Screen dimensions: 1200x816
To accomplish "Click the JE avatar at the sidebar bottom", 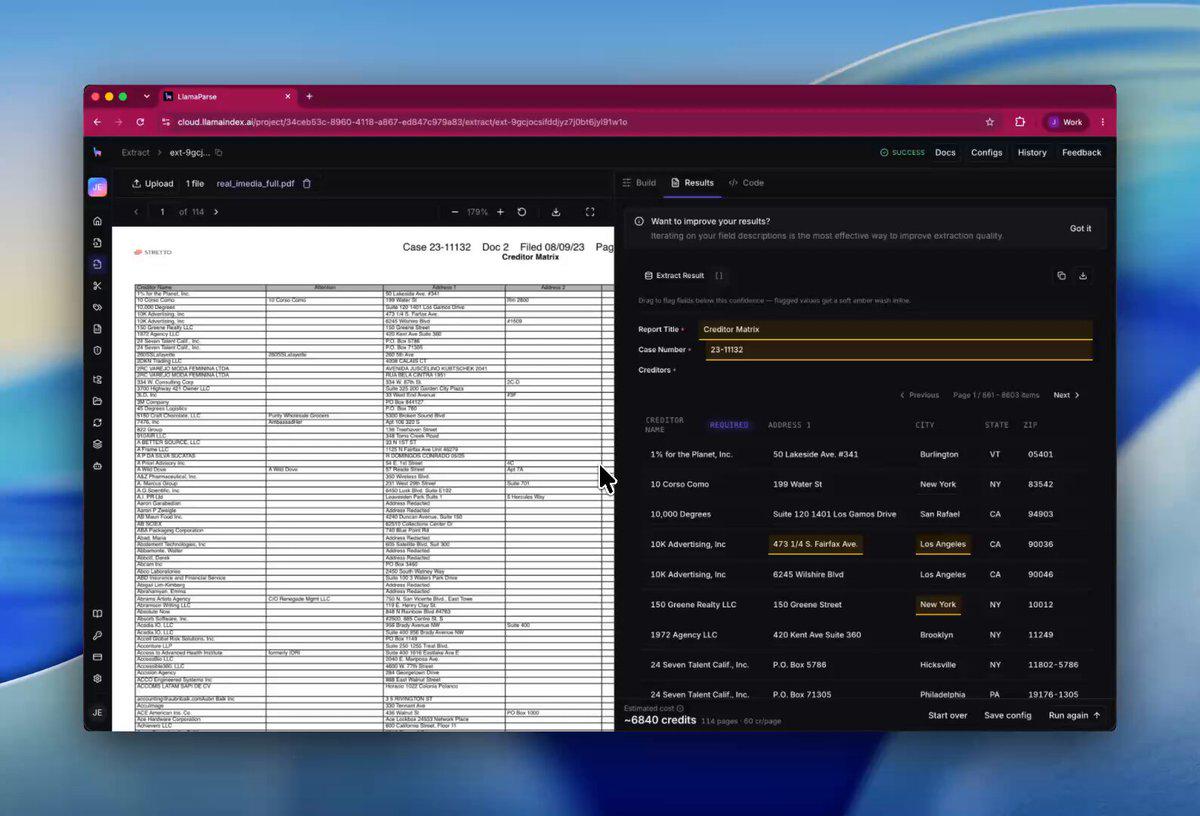I will (97, 712).
